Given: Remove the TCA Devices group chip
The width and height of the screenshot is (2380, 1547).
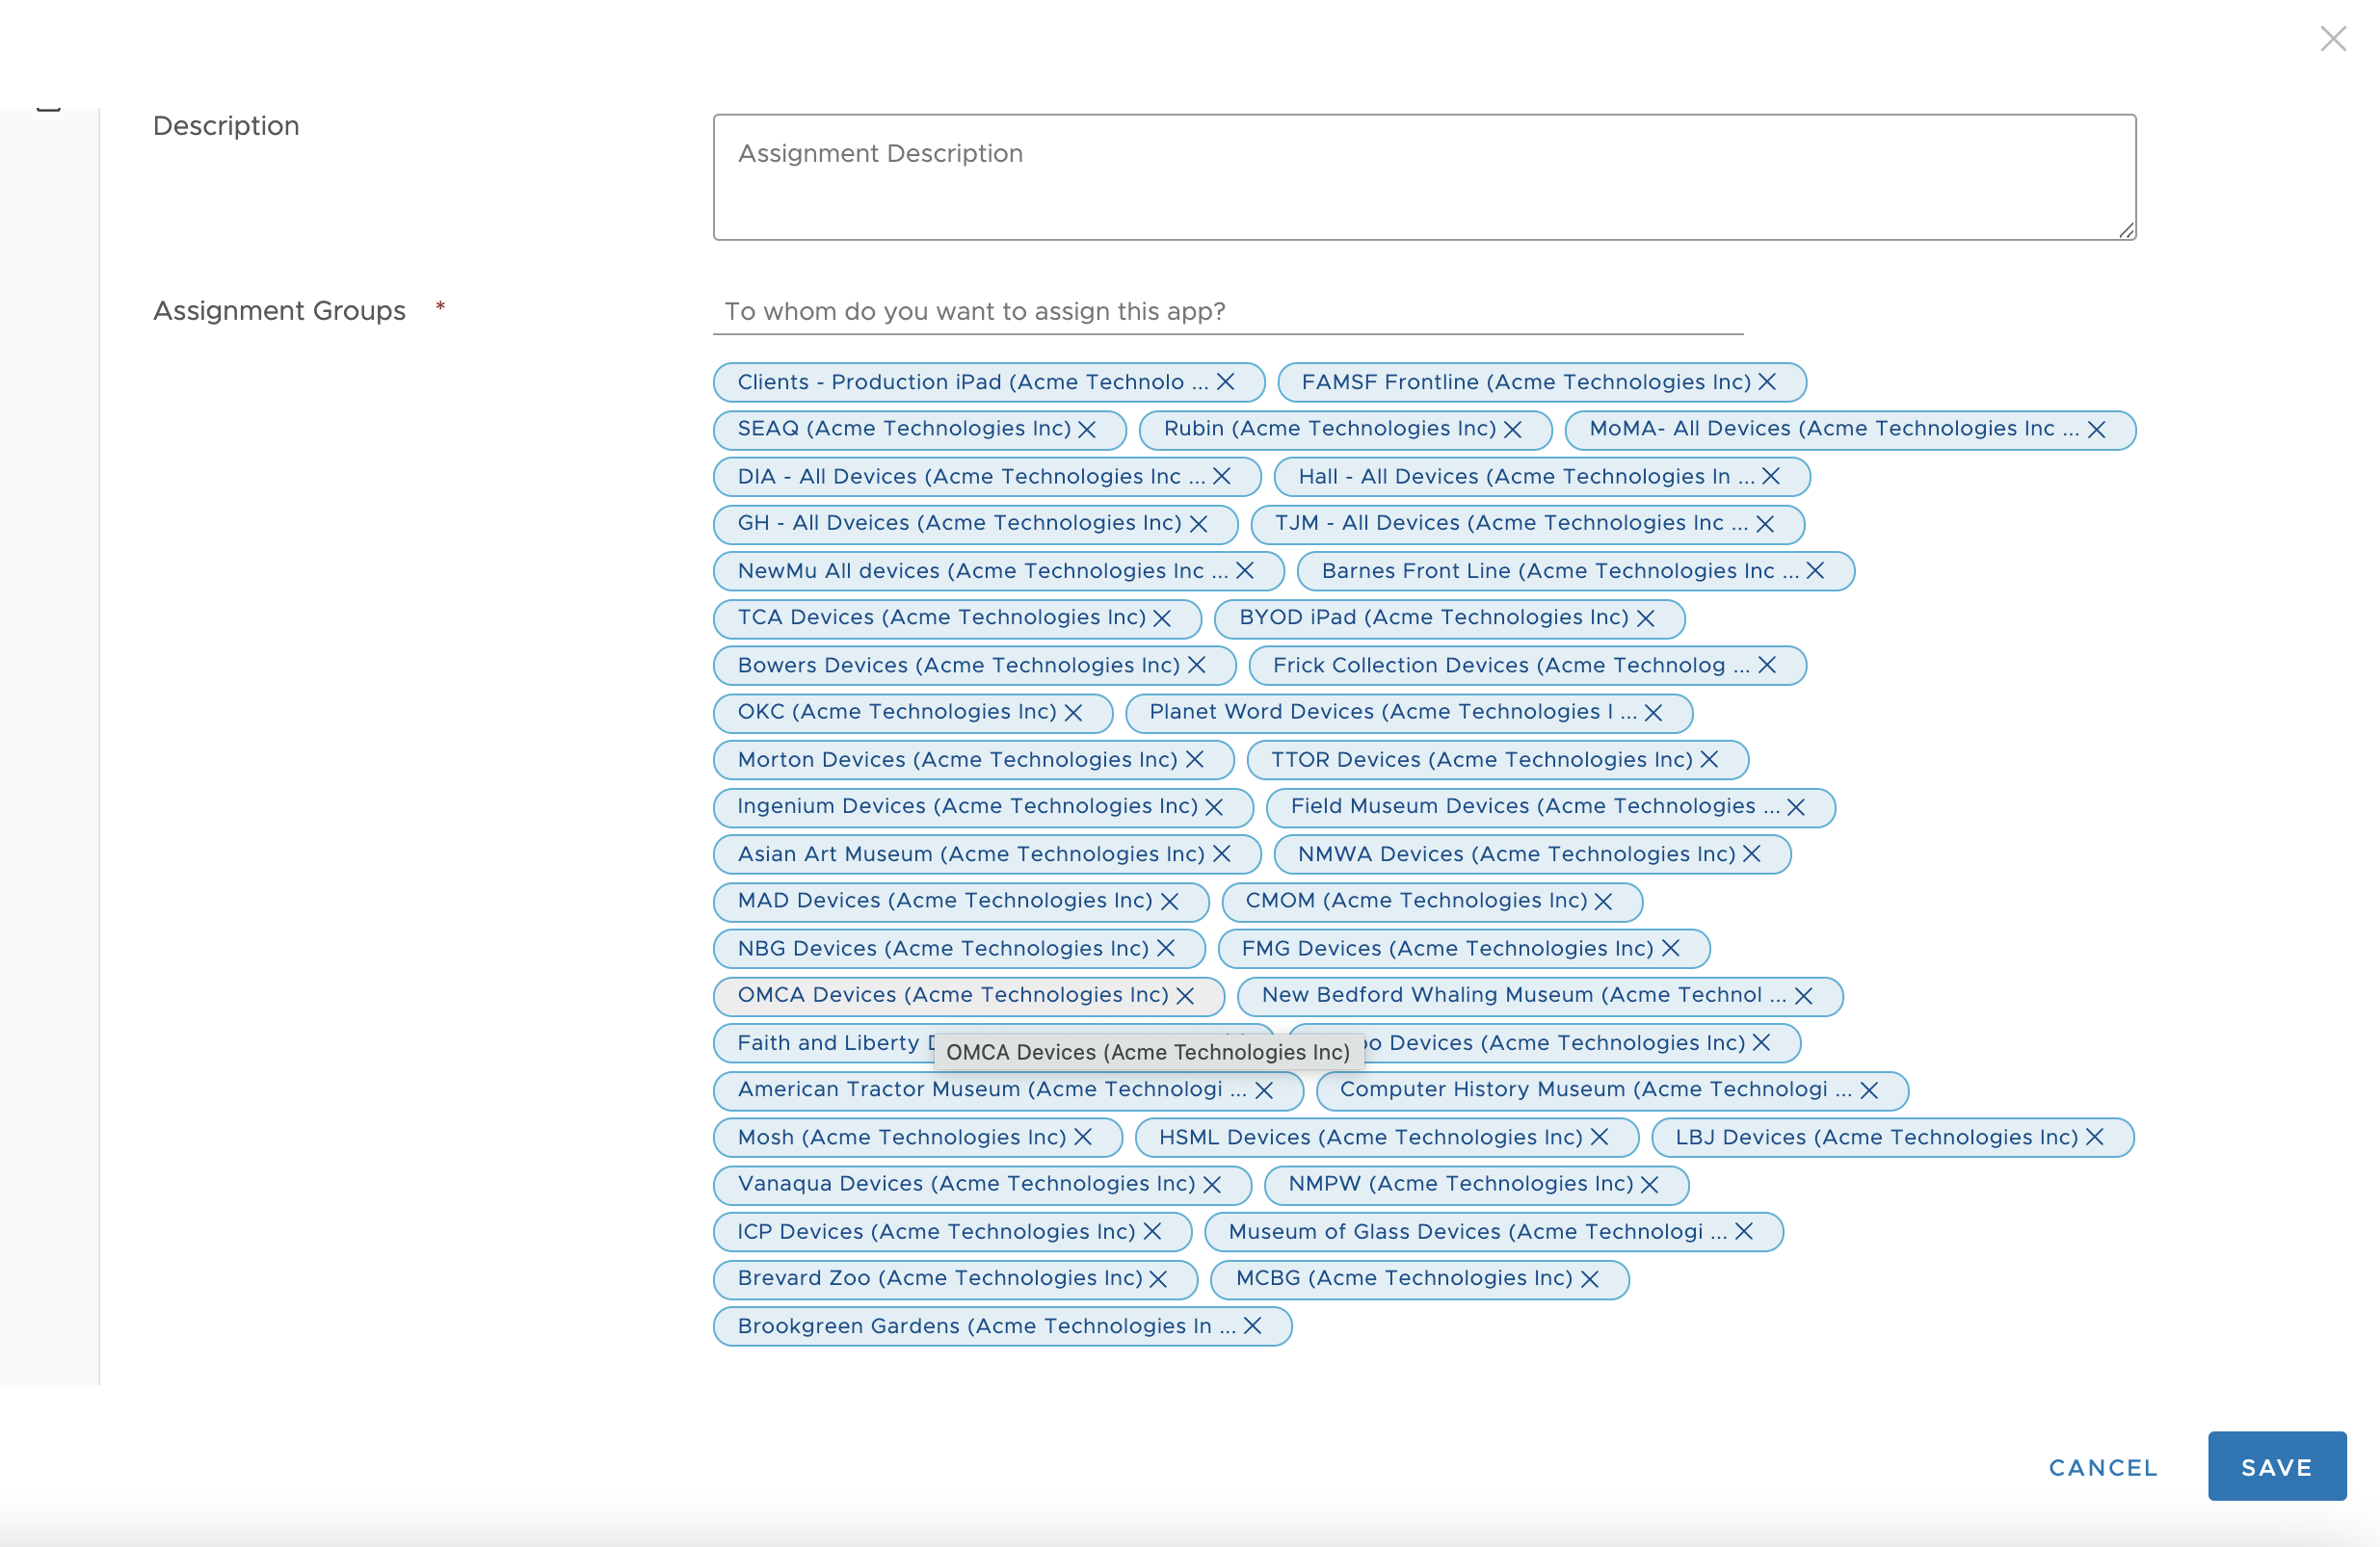Looking at the screenshot, I should (1162, 618).
